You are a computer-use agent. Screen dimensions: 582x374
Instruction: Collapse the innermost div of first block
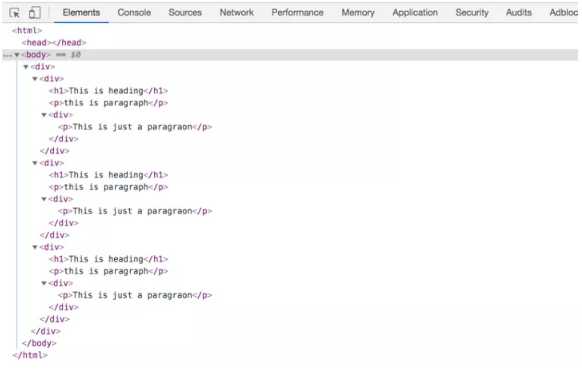(44, 115)
